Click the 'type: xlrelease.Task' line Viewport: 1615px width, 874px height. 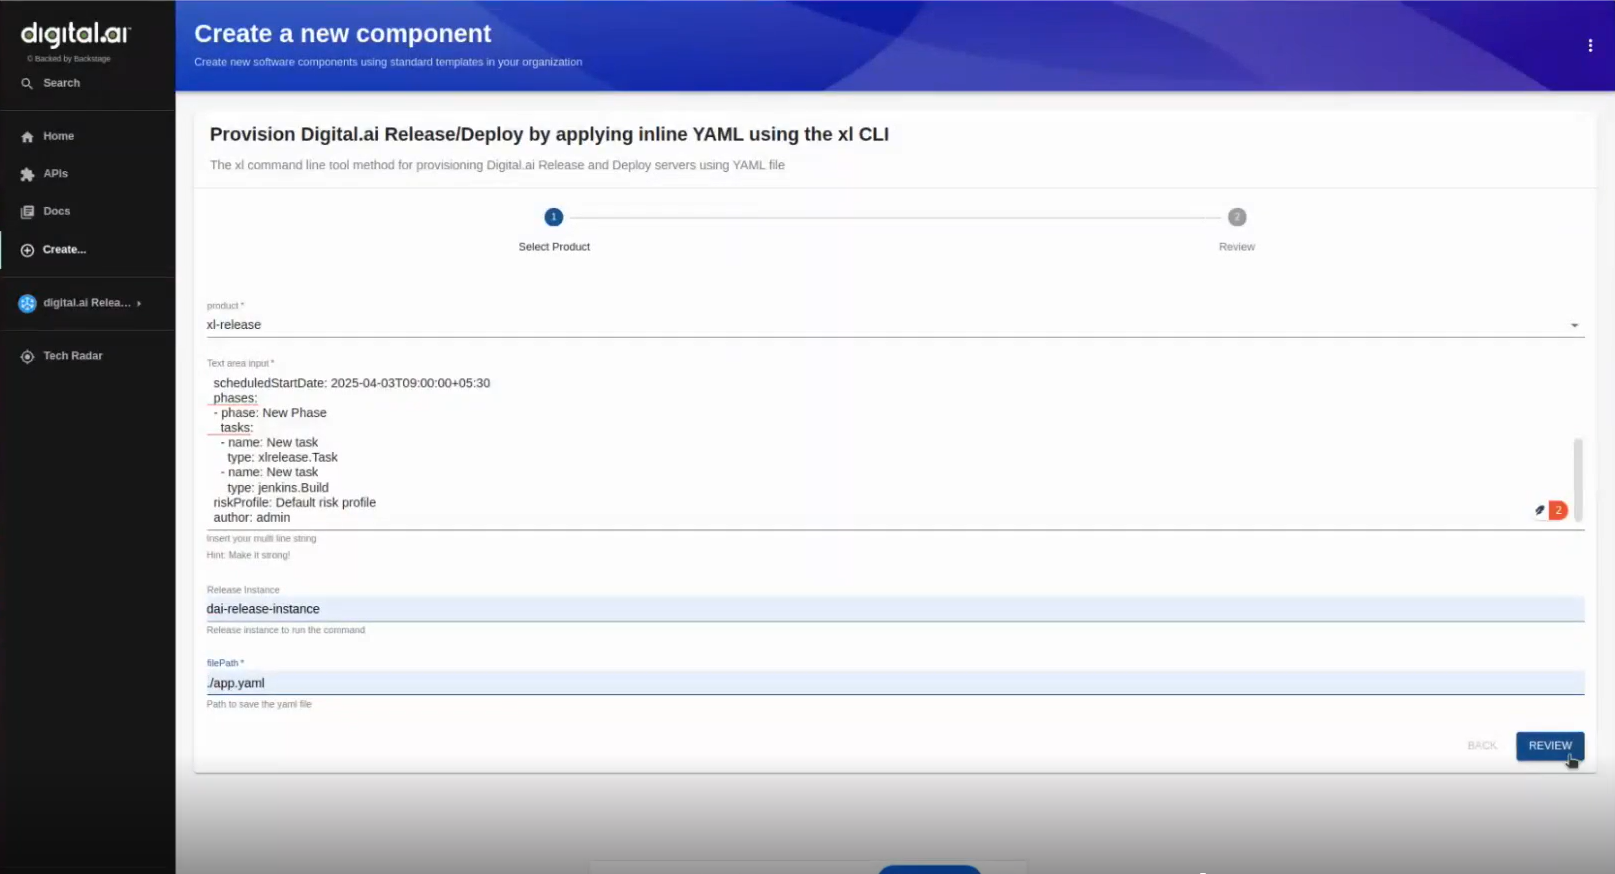click(282, 458)
